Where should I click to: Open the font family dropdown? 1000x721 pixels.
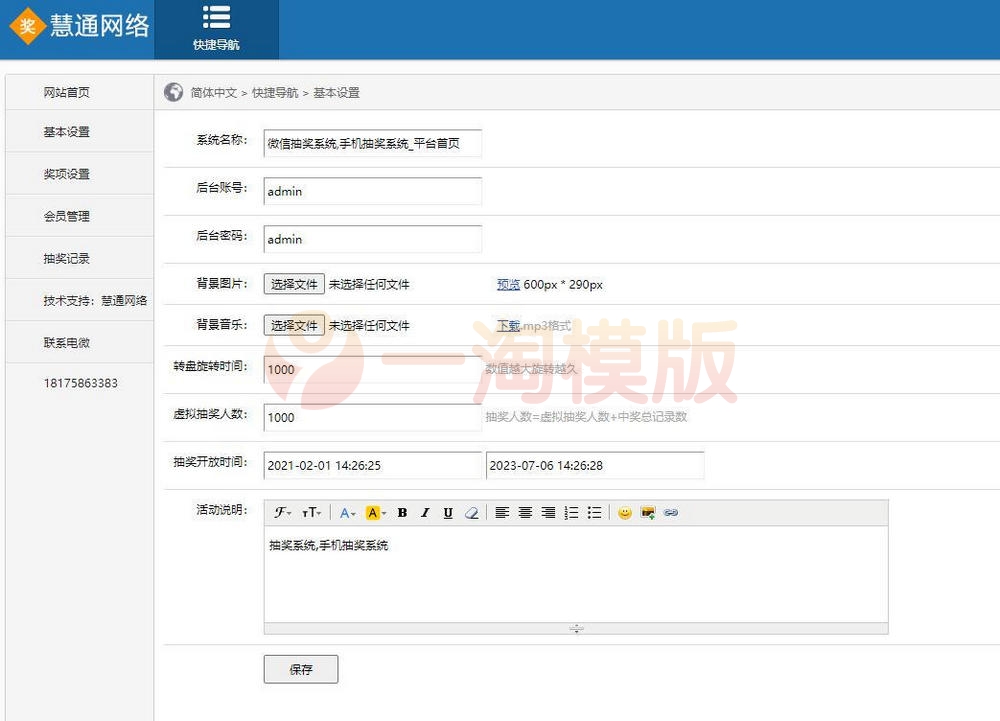282,512
